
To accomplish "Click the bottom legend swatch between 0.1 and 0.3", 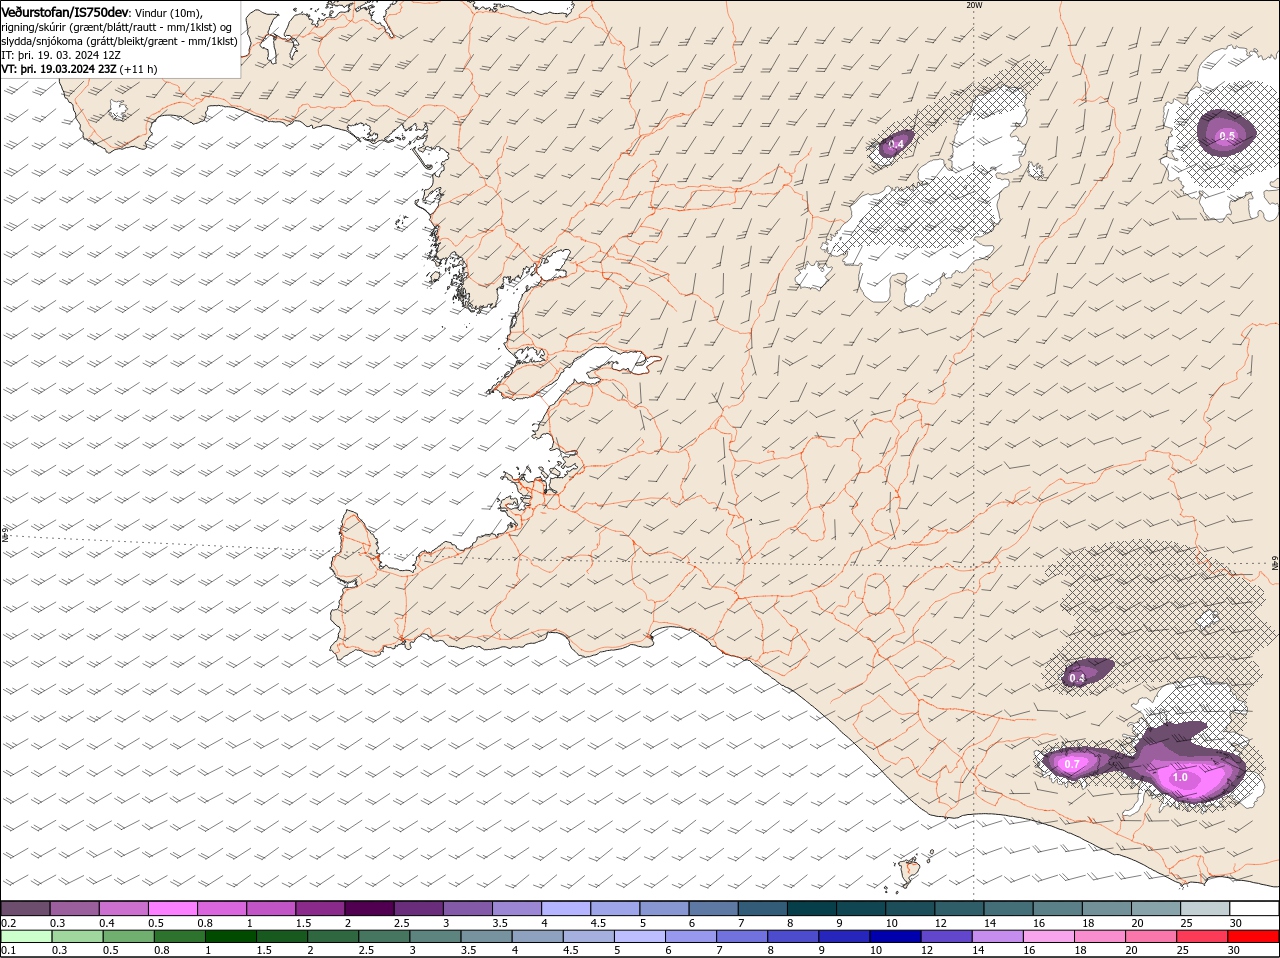I will coord(27,936).
